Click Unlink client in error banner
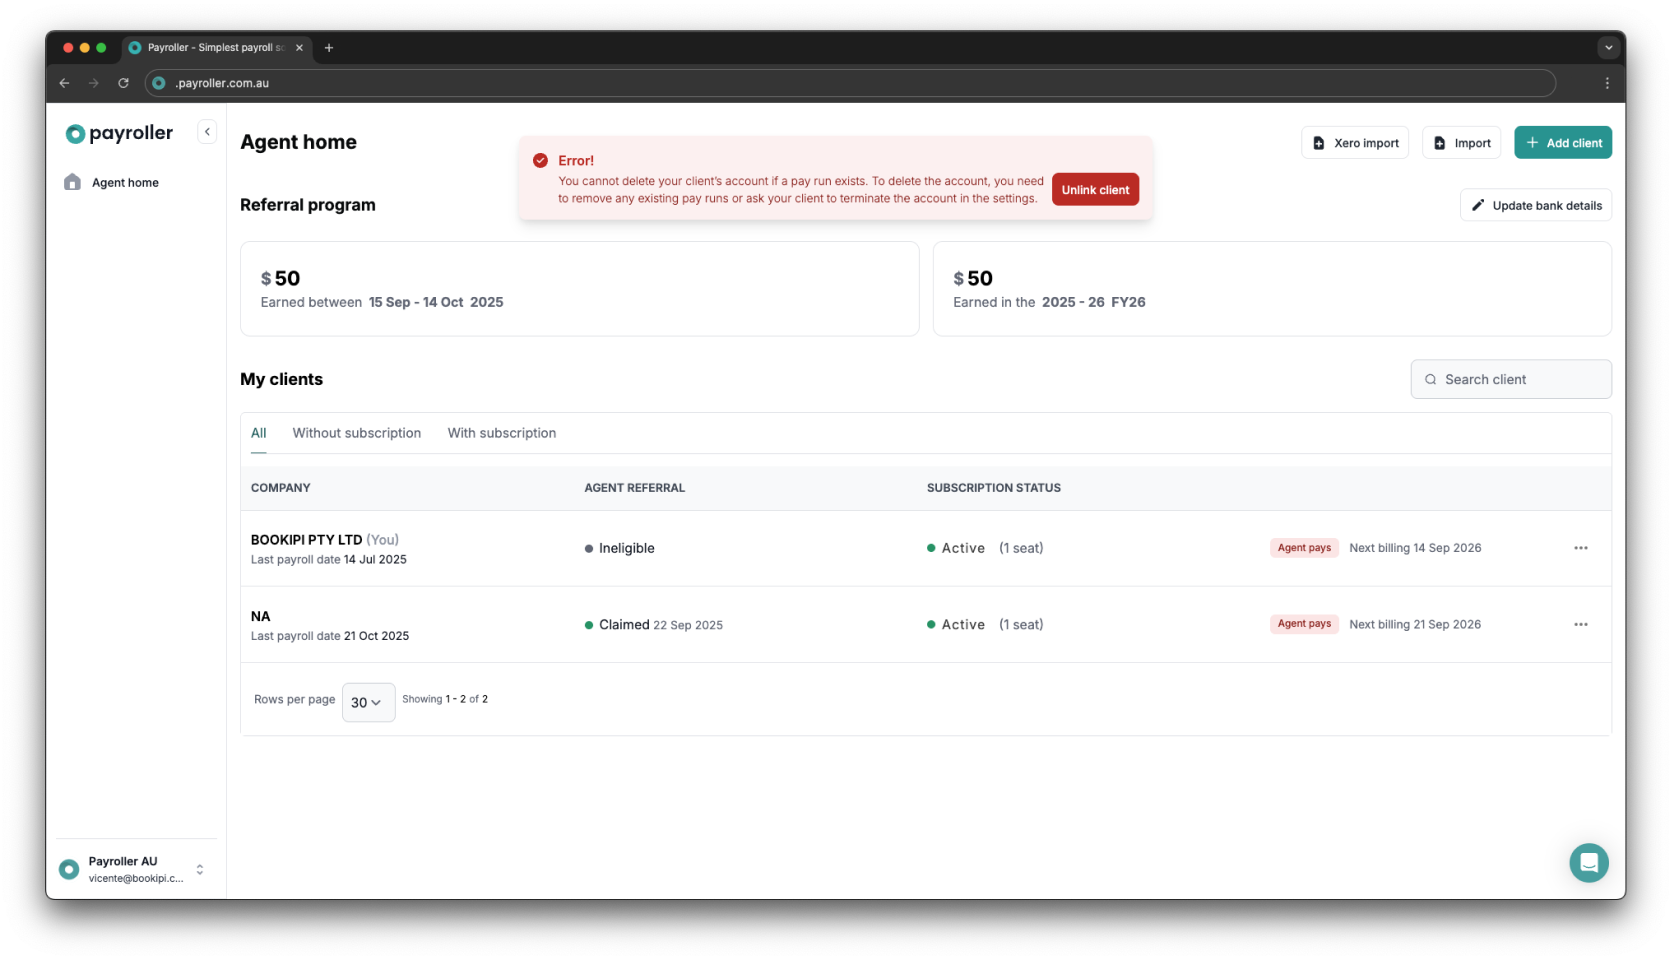 1095,190
